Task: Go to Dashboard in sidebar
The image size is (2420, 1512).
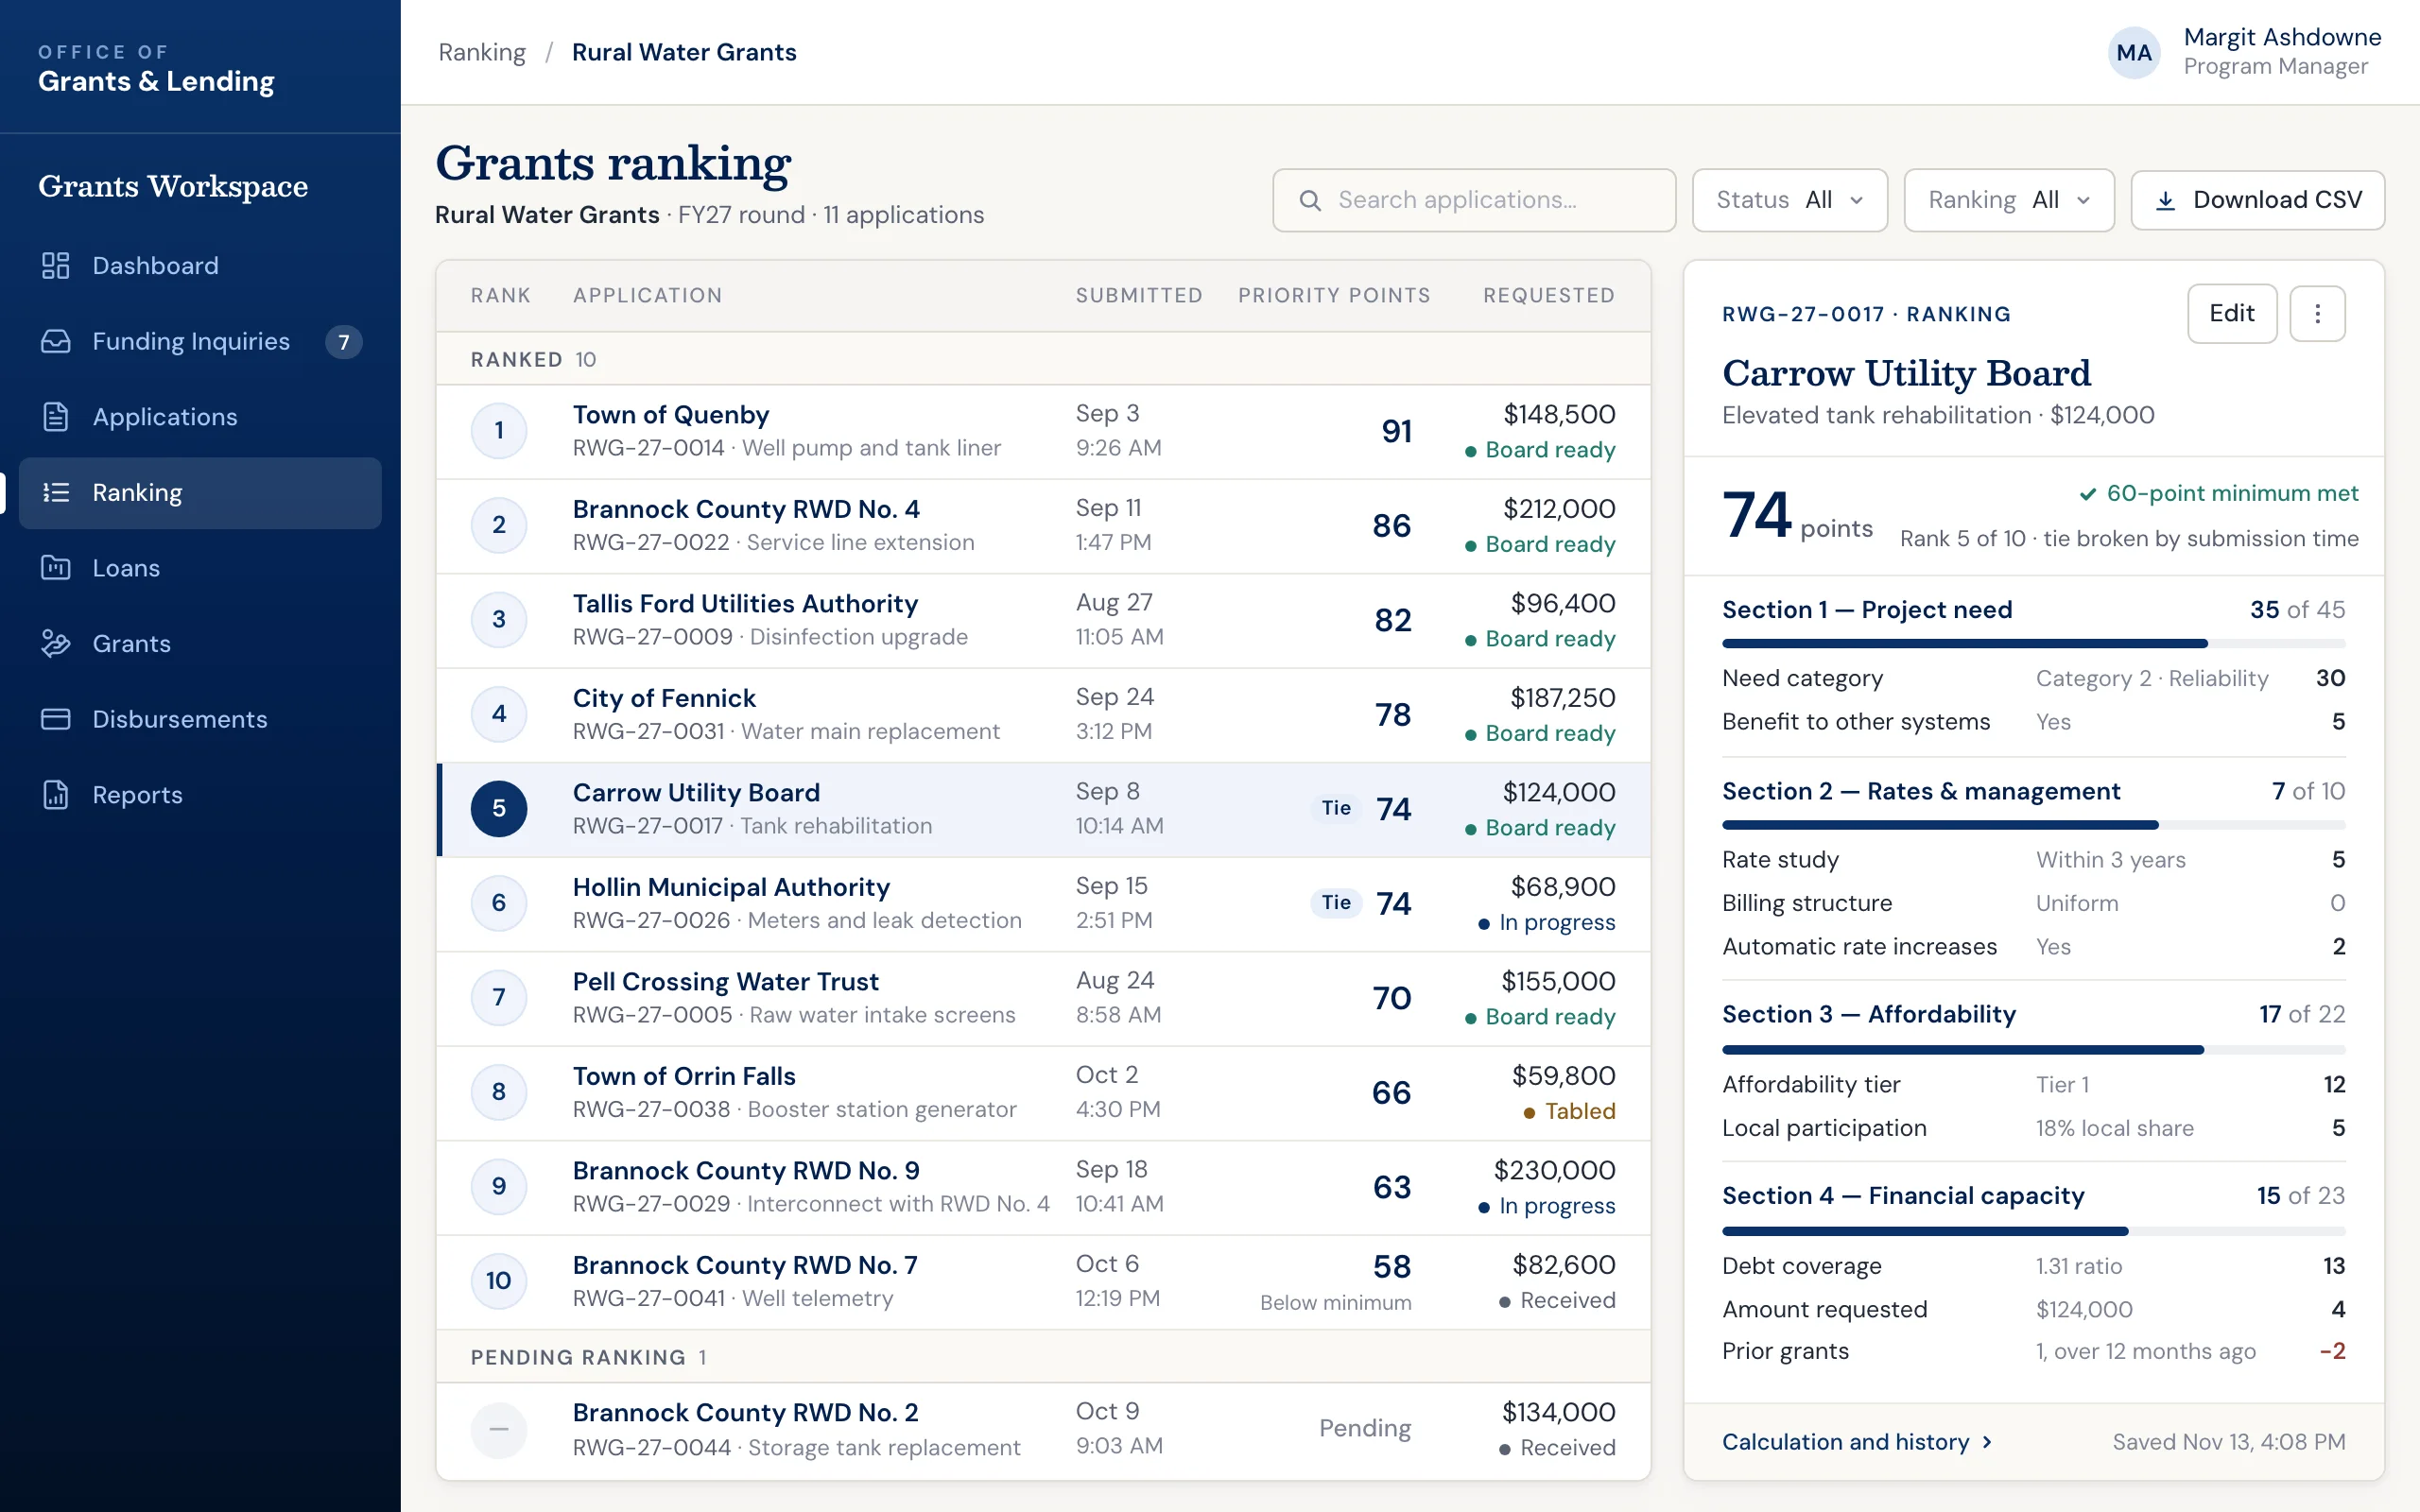Action: click(x=200, y=265)
